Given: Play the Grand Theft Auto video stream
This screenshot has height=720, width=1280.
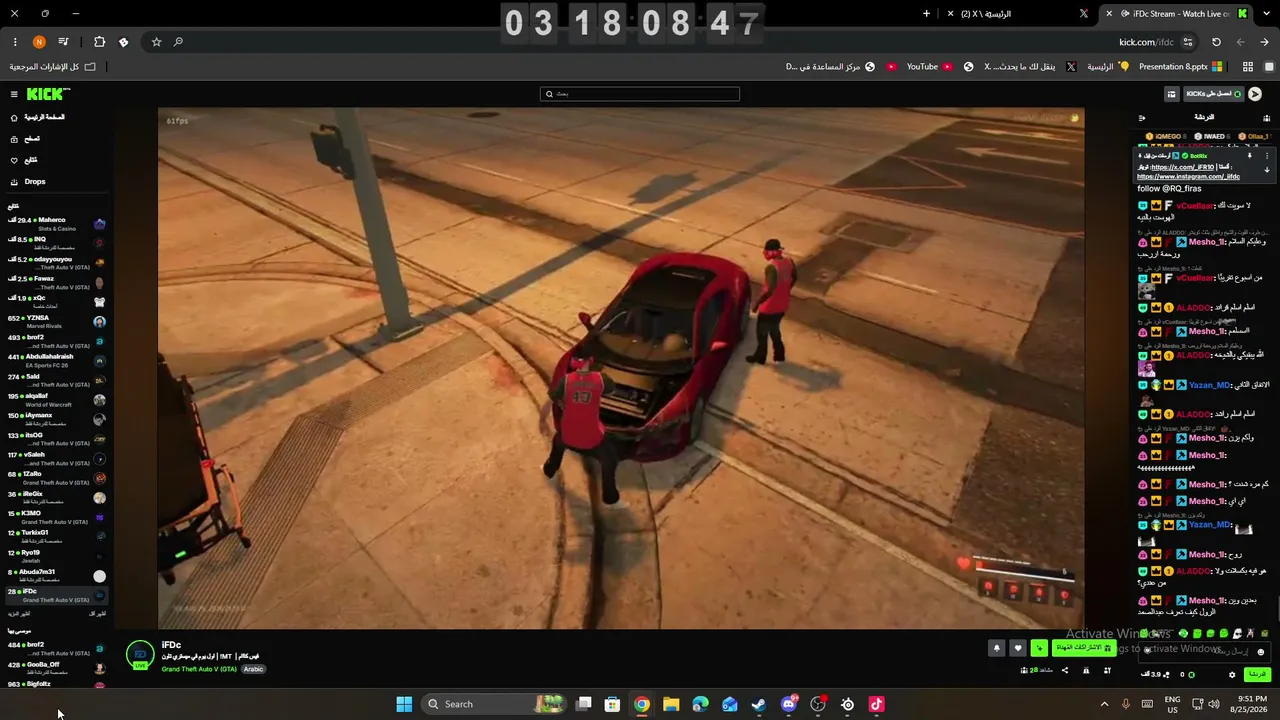Looking at the screenshot, I should [x=621, y=368].
